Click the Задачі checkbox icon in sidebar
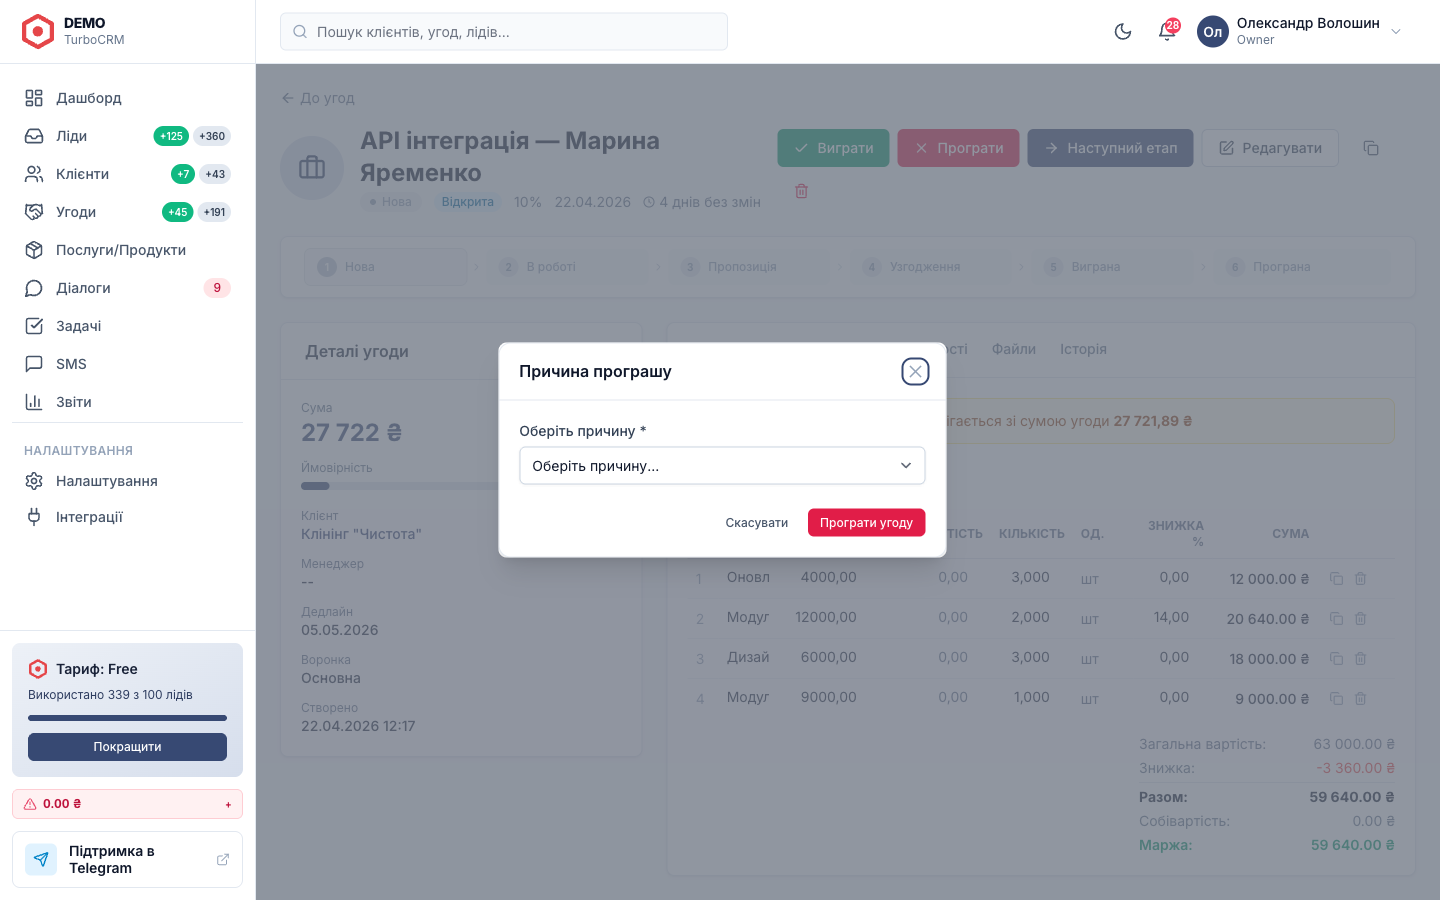The width and height of the screenshot is (1440, 900). pyautogui.click(x=34, y=326)
